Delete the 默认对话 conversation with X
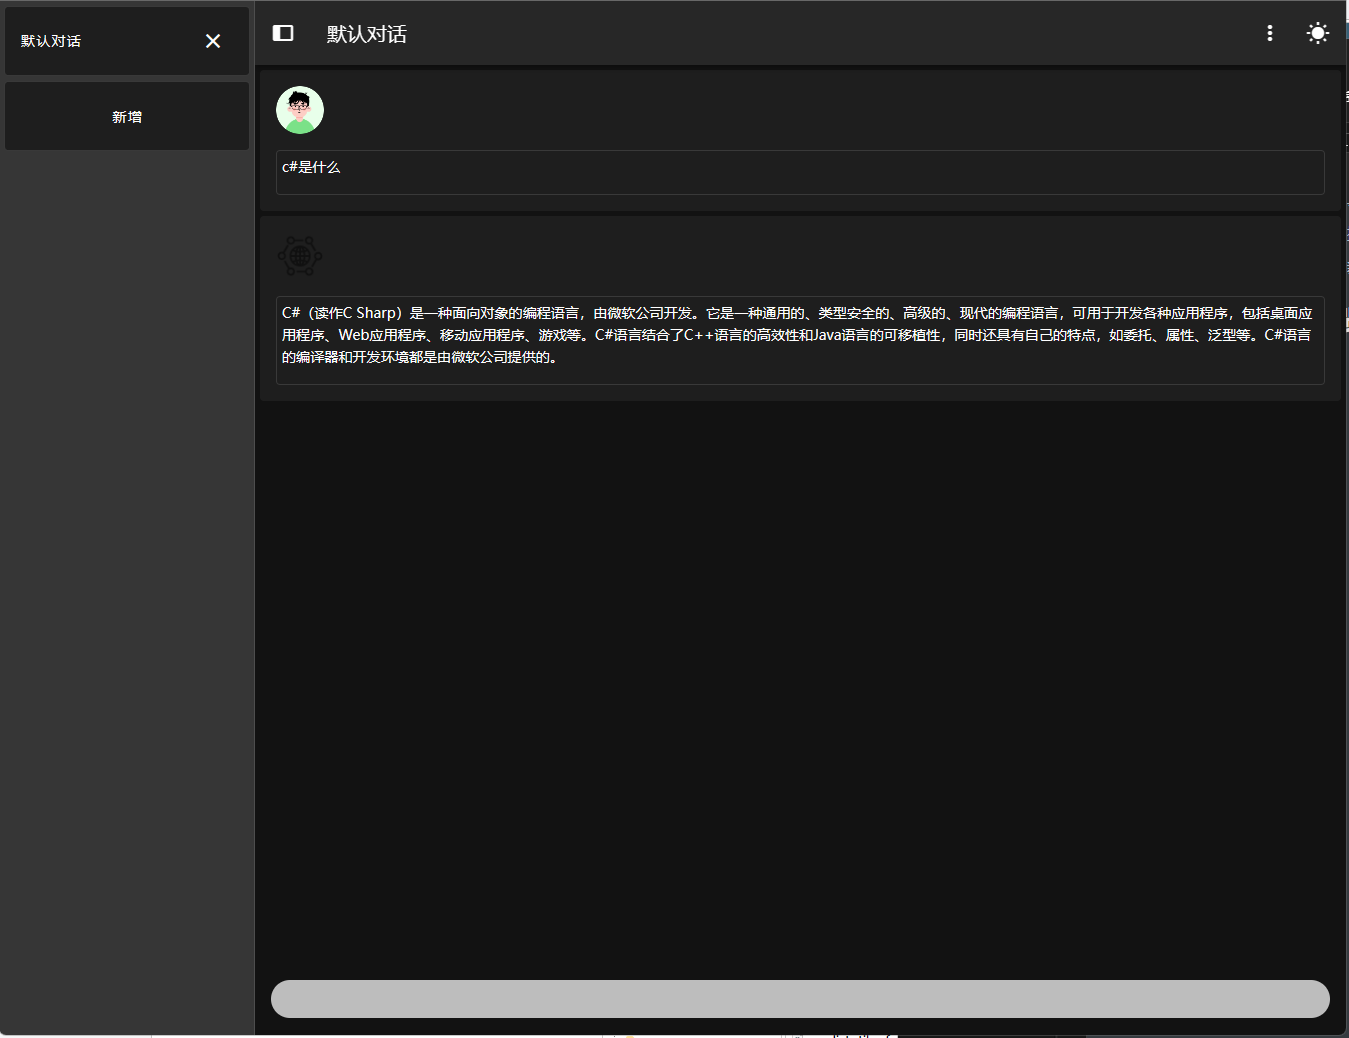Image resolution: width=1349 pixels, height=1038 pixels. tap(213, 41)
